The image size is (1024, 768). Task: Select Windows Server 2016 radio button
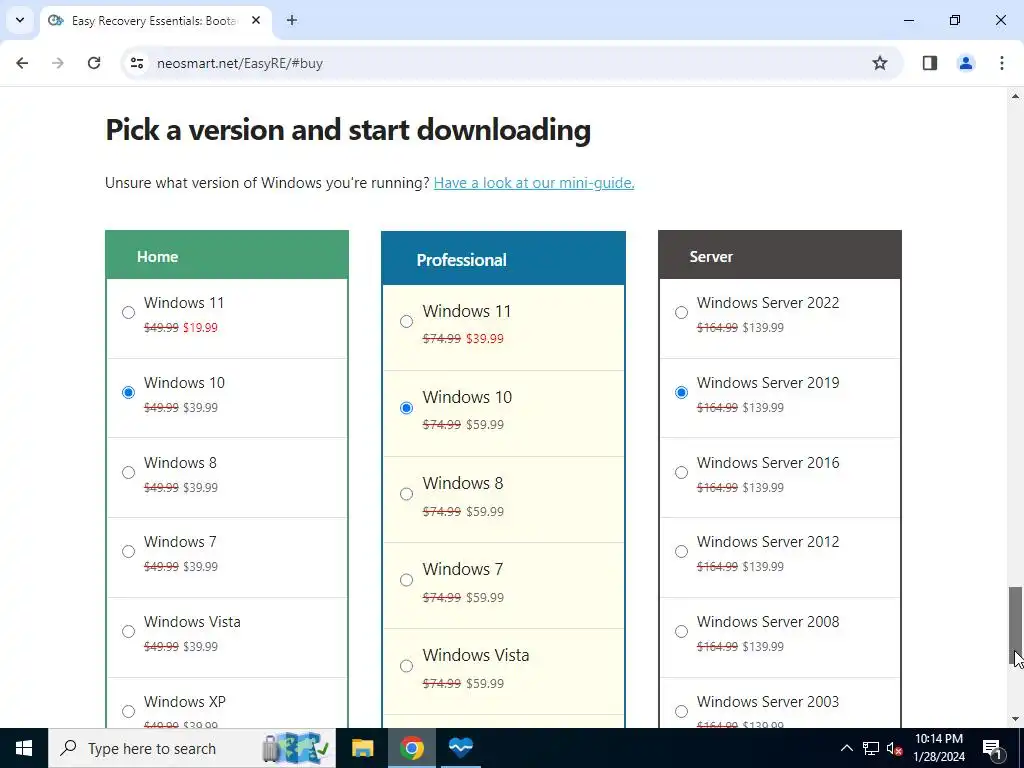click(x=681, y=472)
